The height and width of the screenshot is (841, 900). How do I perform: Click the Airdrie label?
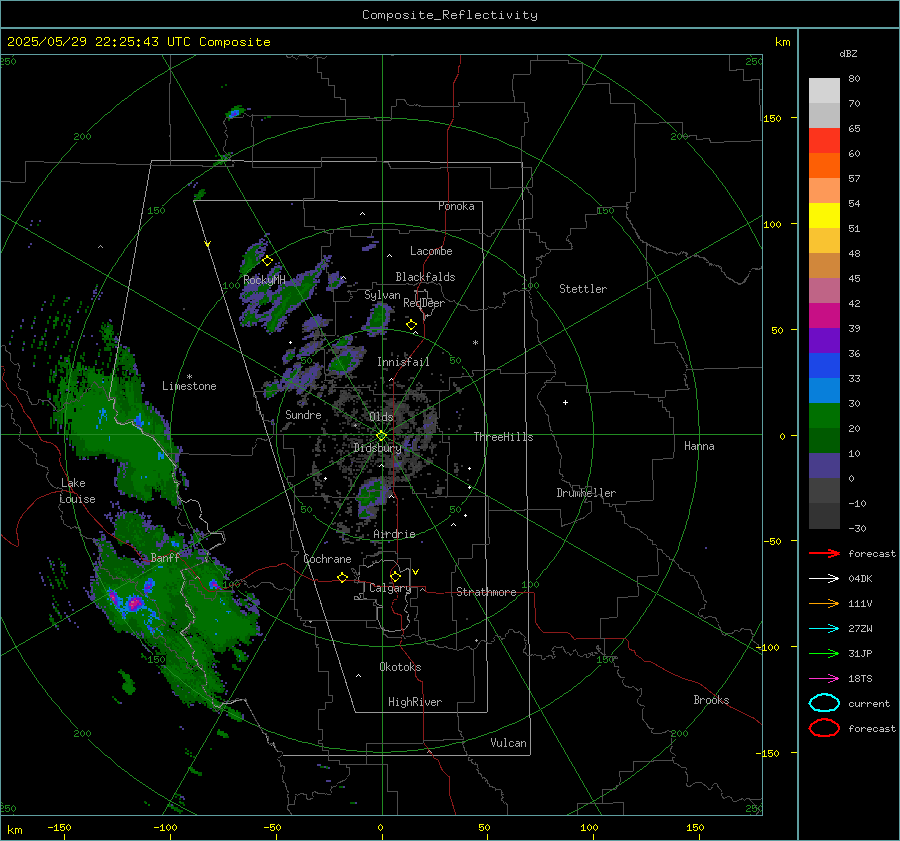(x=394, y=534)
